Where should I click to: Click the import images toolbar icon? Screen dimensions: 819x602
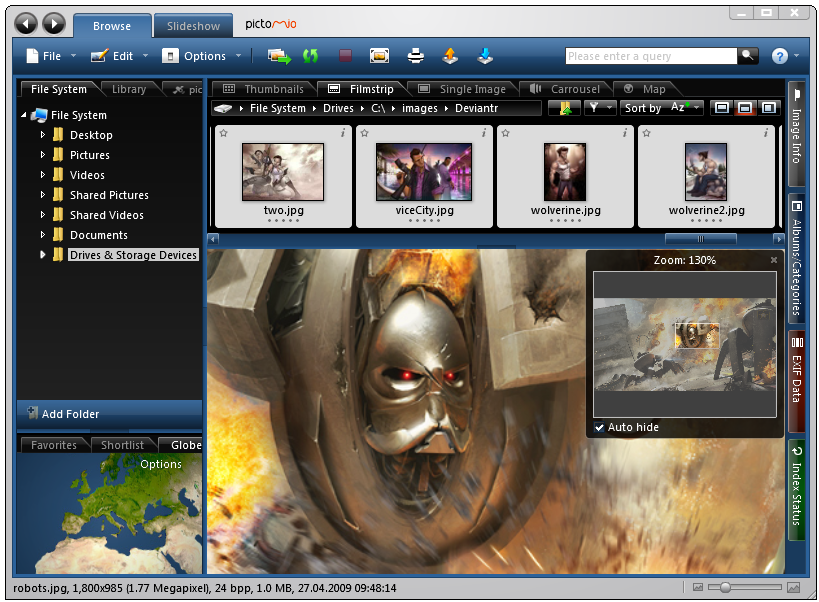pos(279,56)
